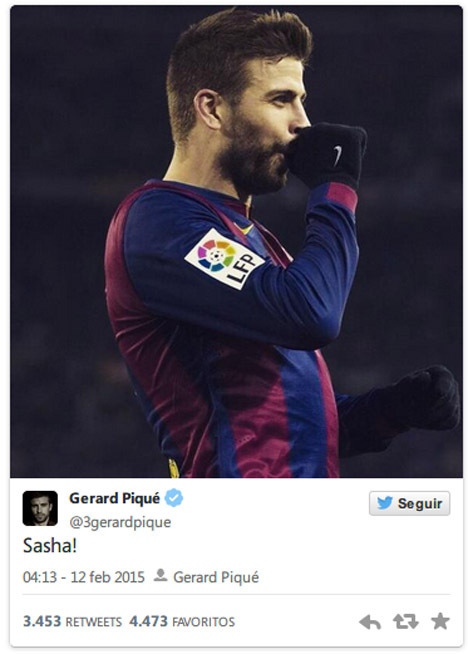Follow the account with the Seguir button
The image size is (468, 654).
pos(409,503)
